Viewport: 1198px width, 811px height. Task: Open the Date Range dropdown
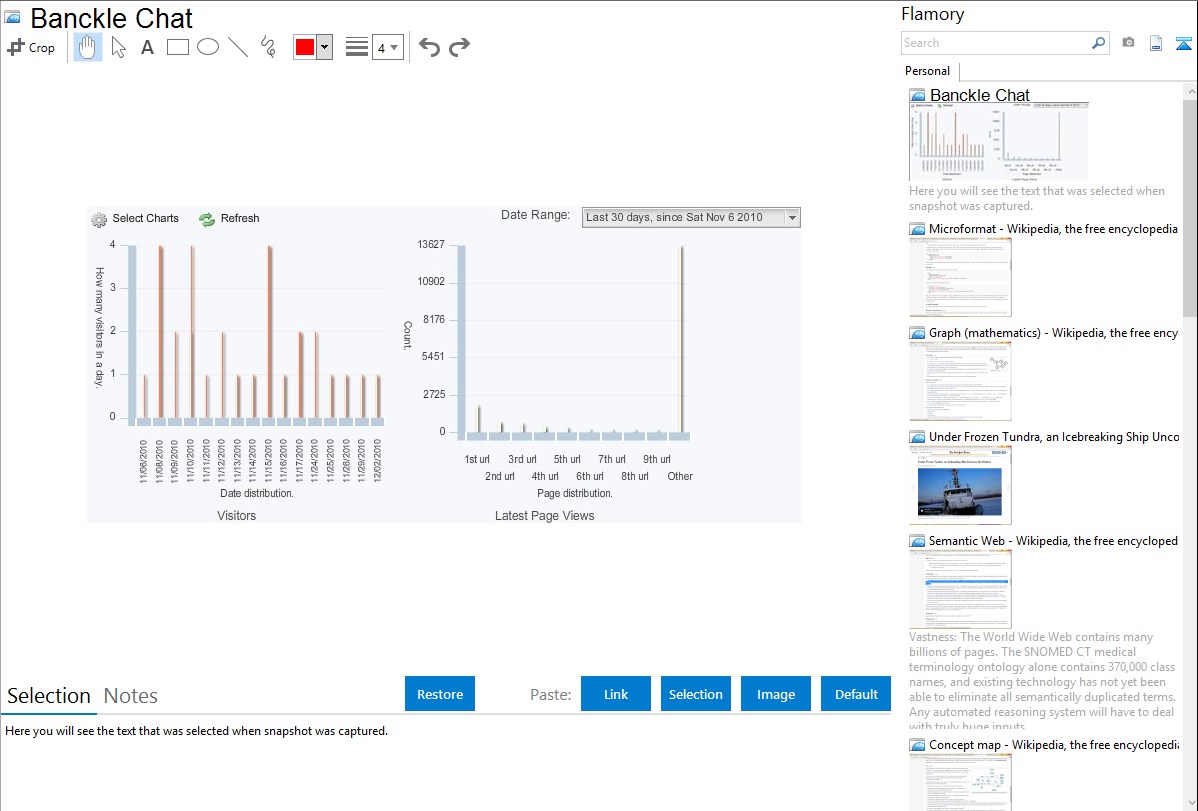point(691,217)
